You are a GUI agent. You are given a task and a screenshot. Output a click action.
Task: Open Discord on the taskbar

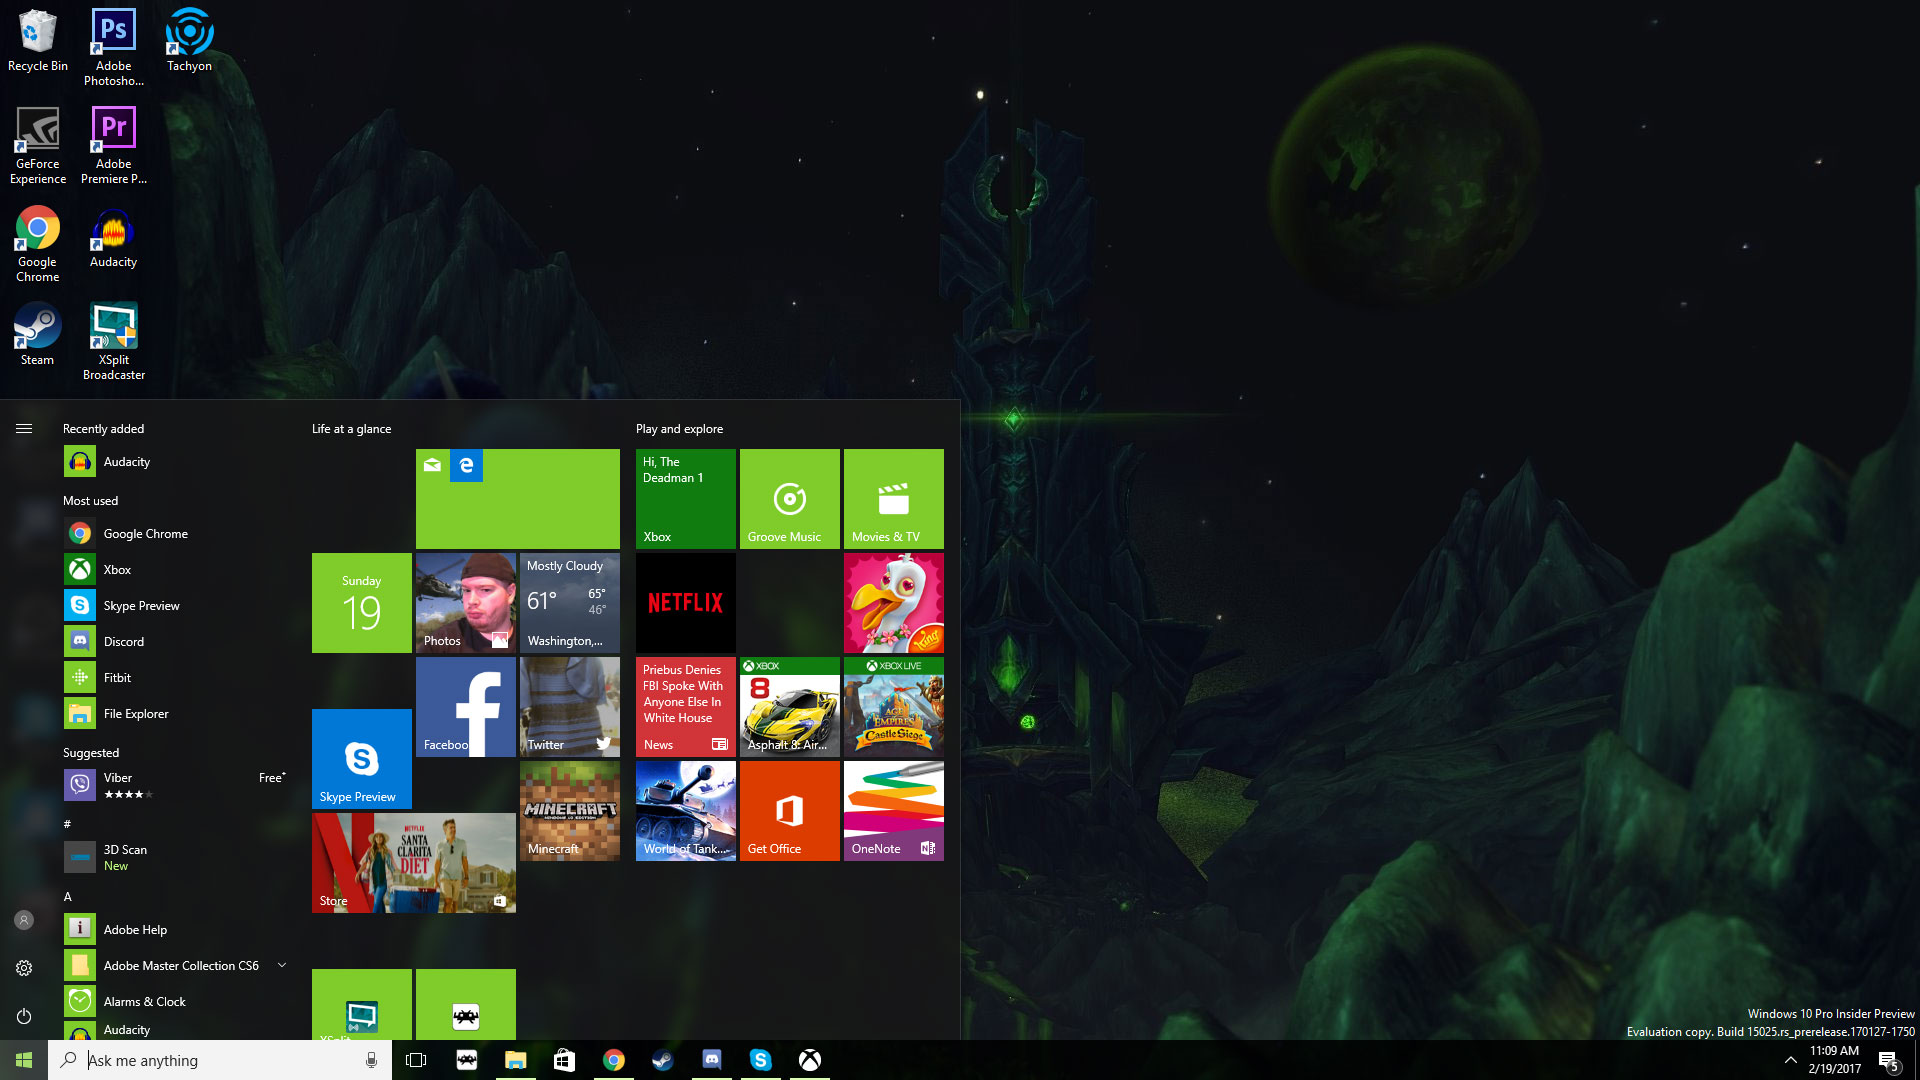click(x=711, y=1060)
